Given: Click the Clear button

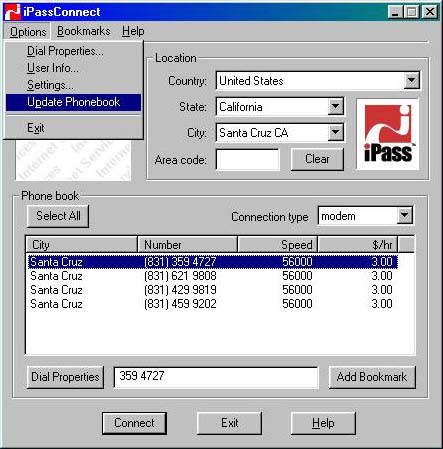Looking at the screenshot, I should [317, 159].
